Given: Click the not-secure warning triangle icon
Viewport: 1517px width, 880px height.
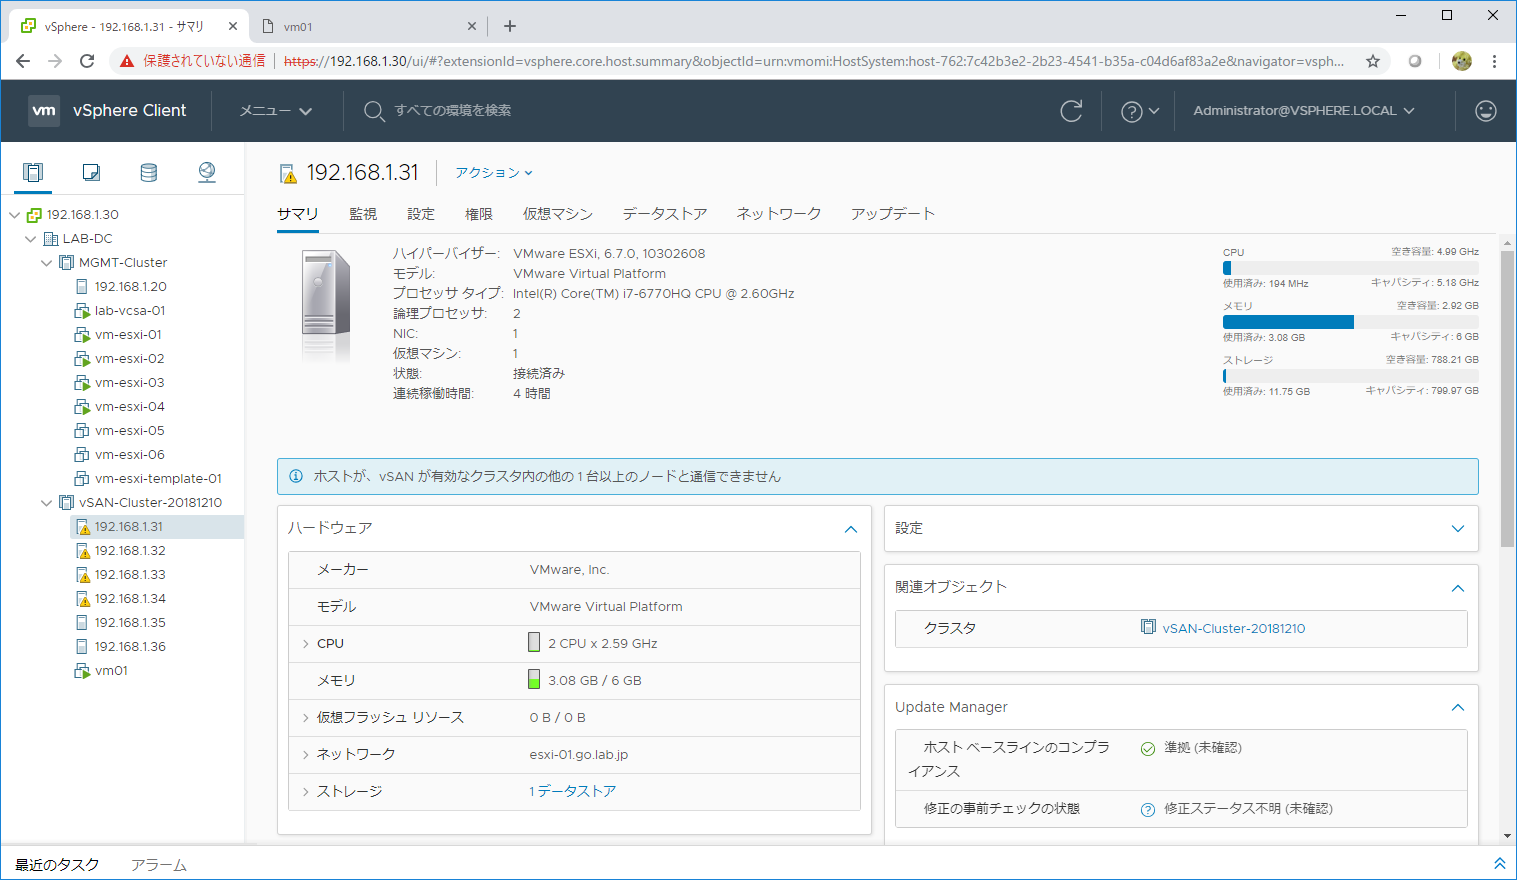Looking at the screenshot, I should tap(127, 61).
